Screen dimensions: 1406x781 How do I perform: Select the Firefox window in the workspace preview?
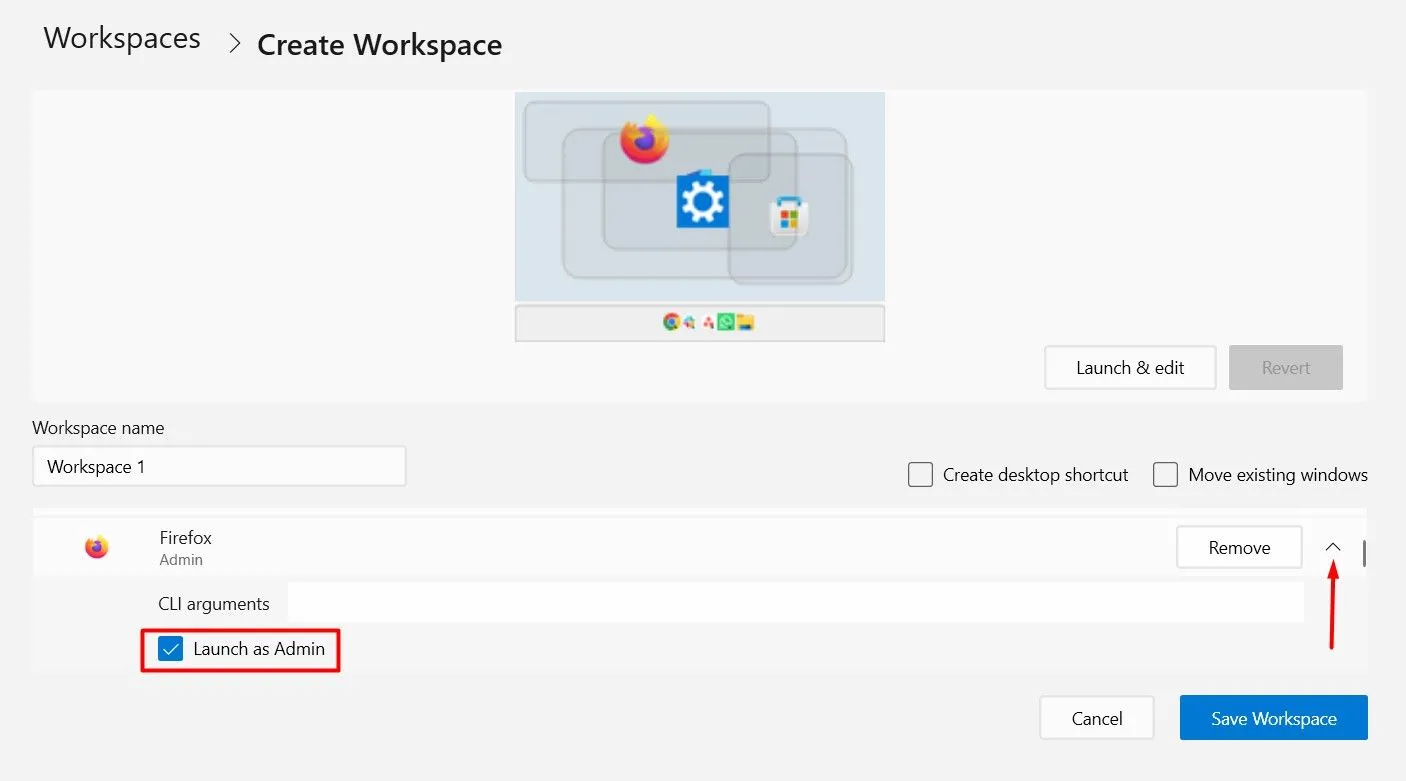click(645, 140)
